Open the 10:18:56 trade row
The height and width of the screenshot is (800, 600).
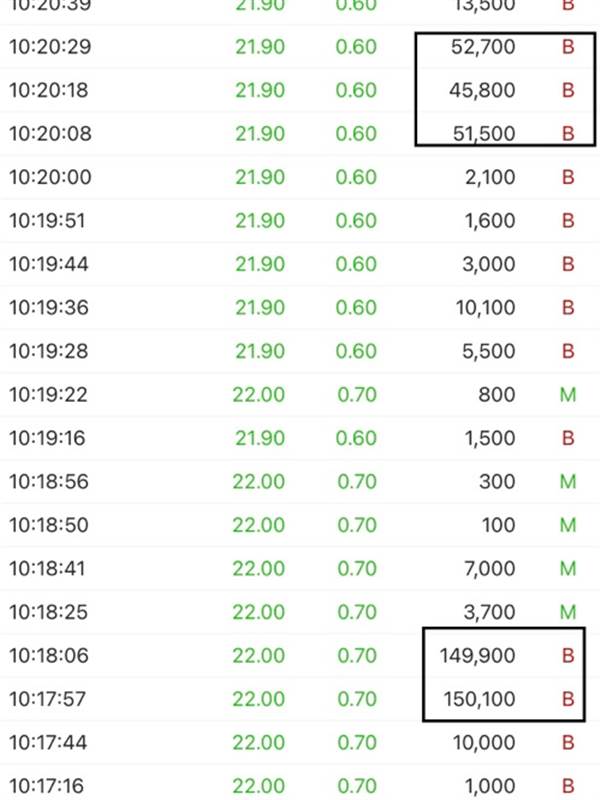pos(300,481)
